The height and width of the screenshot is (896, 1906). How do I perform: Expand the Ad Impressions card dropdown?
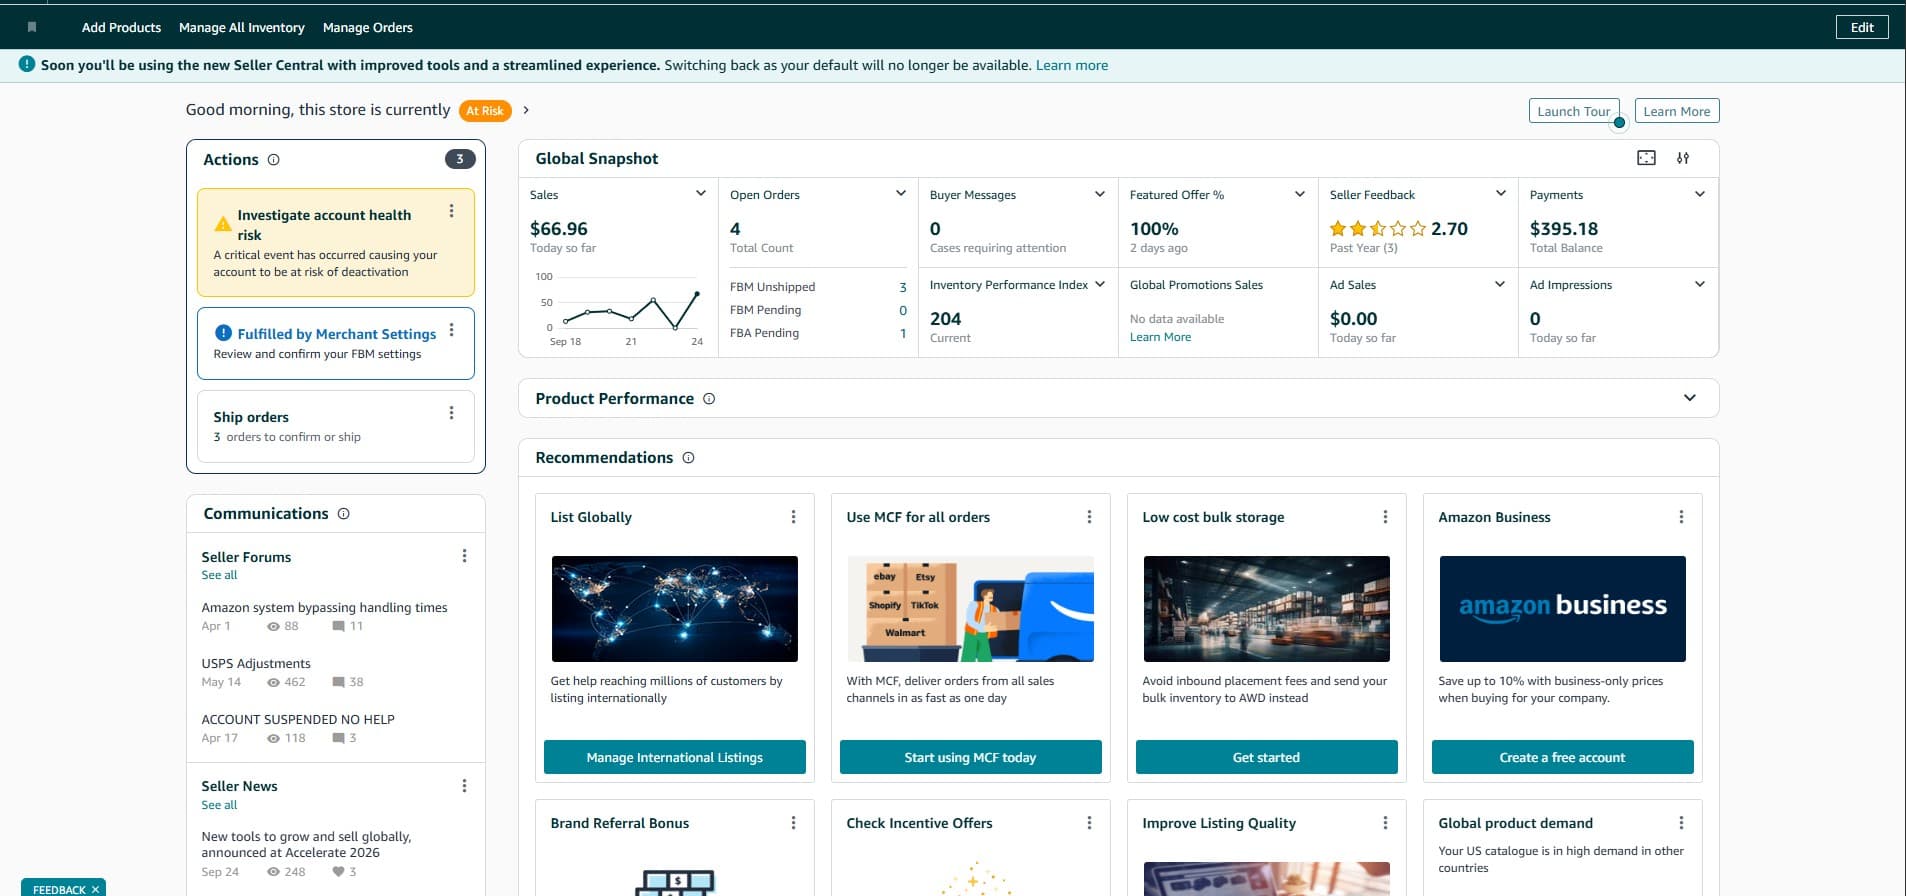pyautogui.click(x=1700, y=284)
